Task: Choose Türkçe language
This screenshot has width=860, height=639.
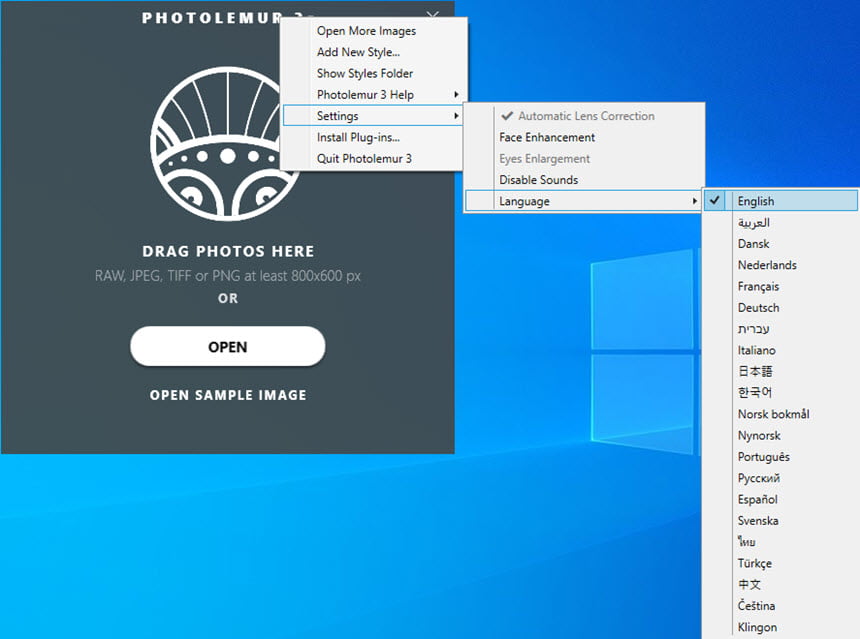Action: pos(780,563)
